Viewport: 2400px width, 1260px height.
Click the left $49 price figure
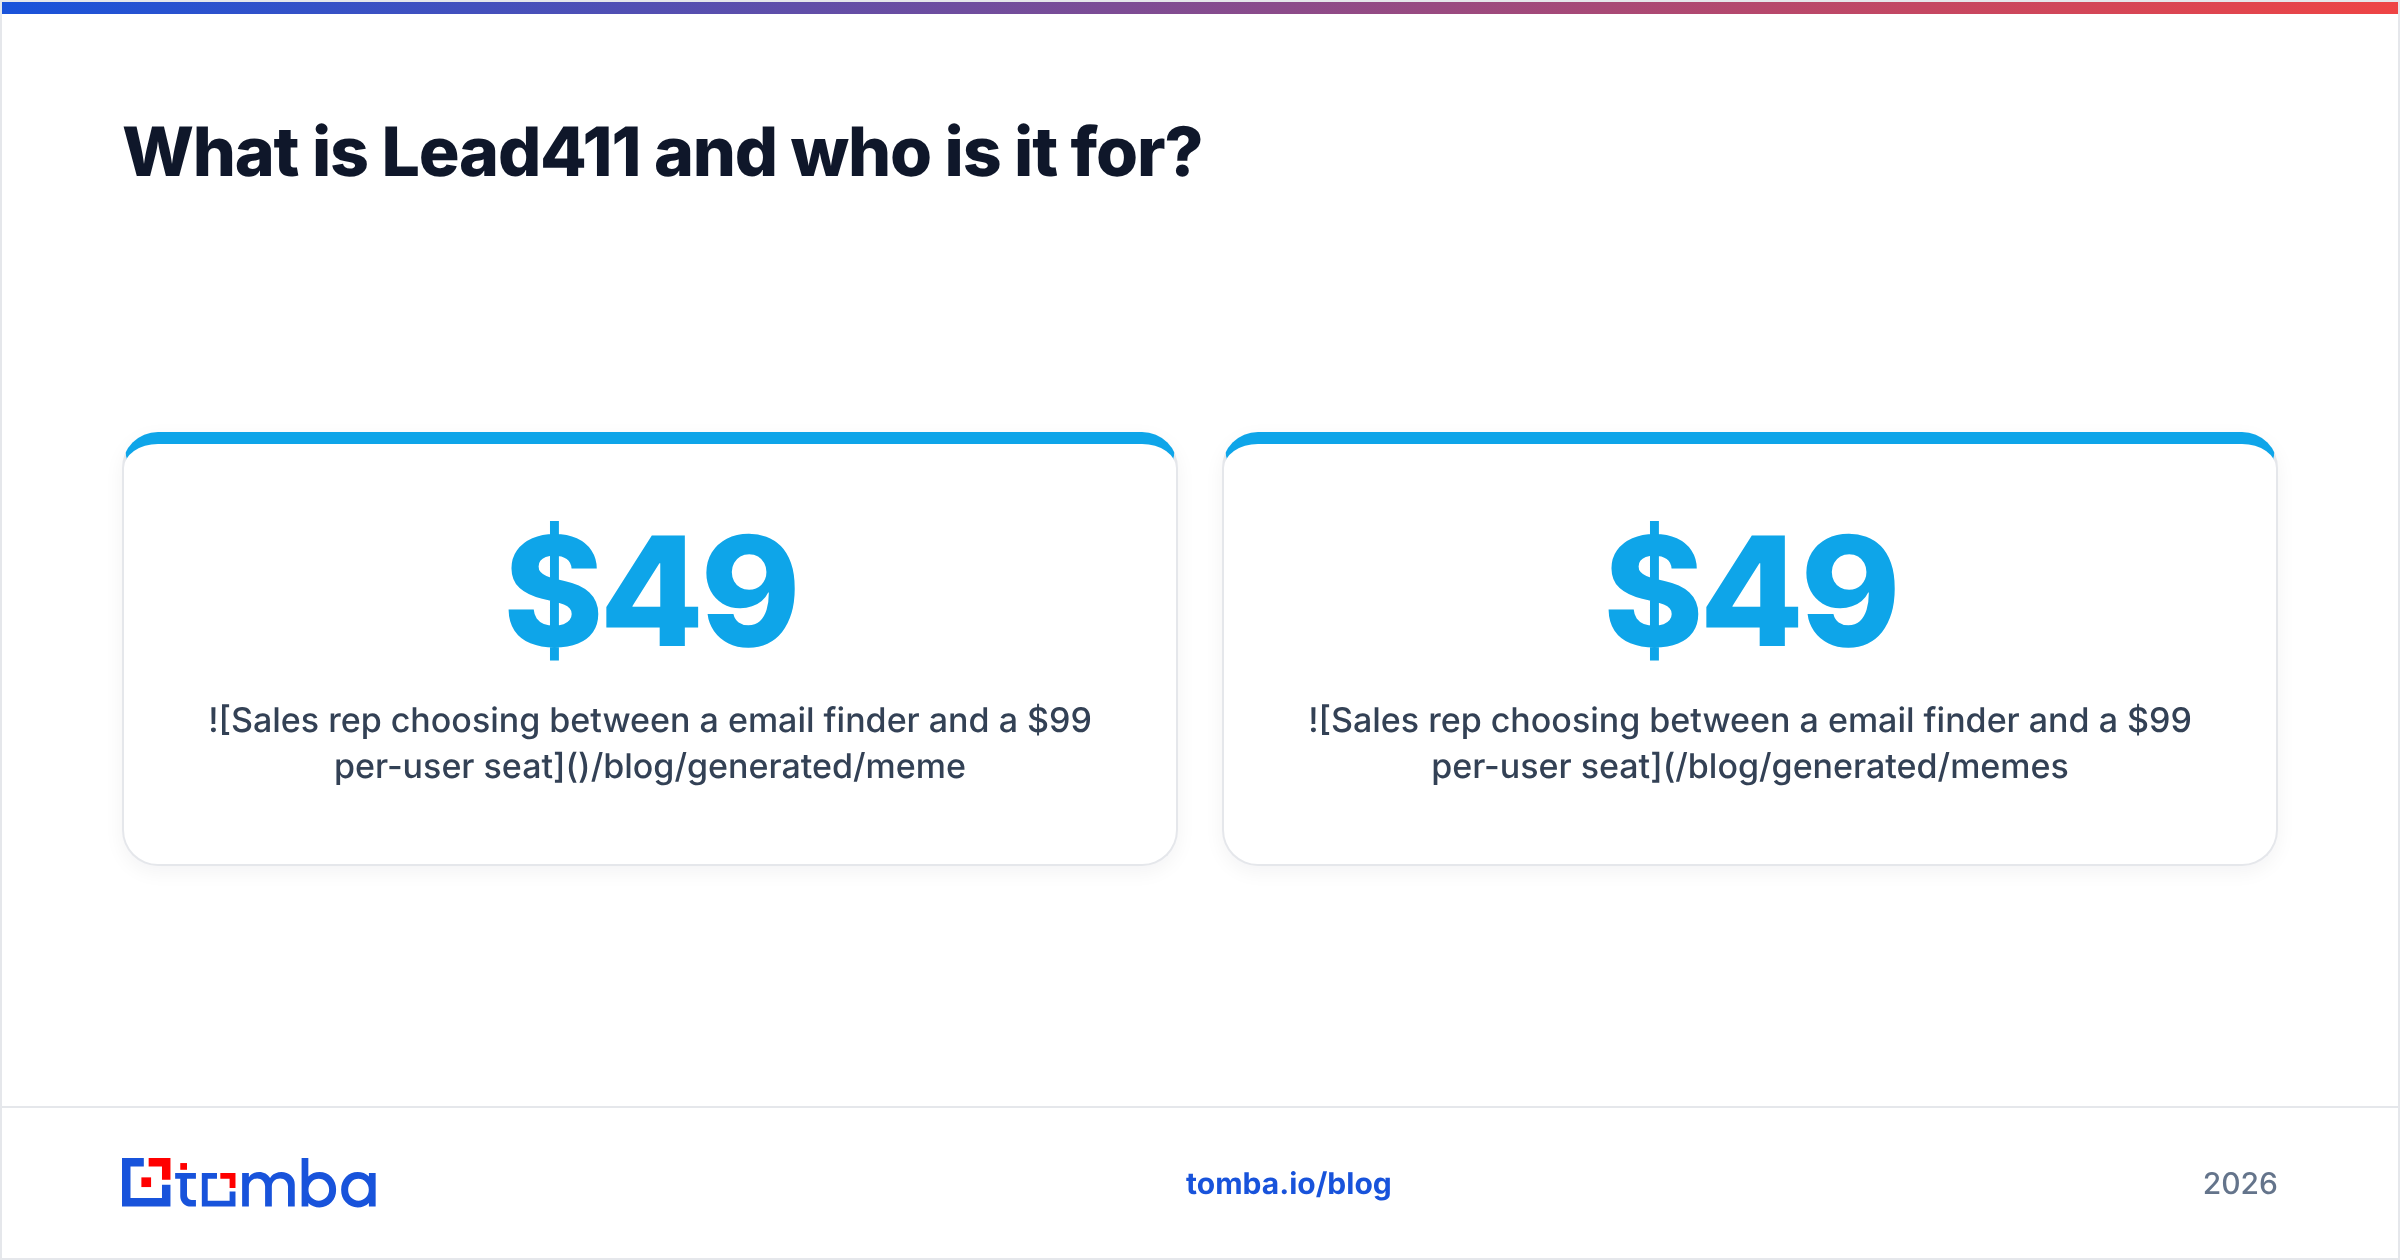(651, 591)
